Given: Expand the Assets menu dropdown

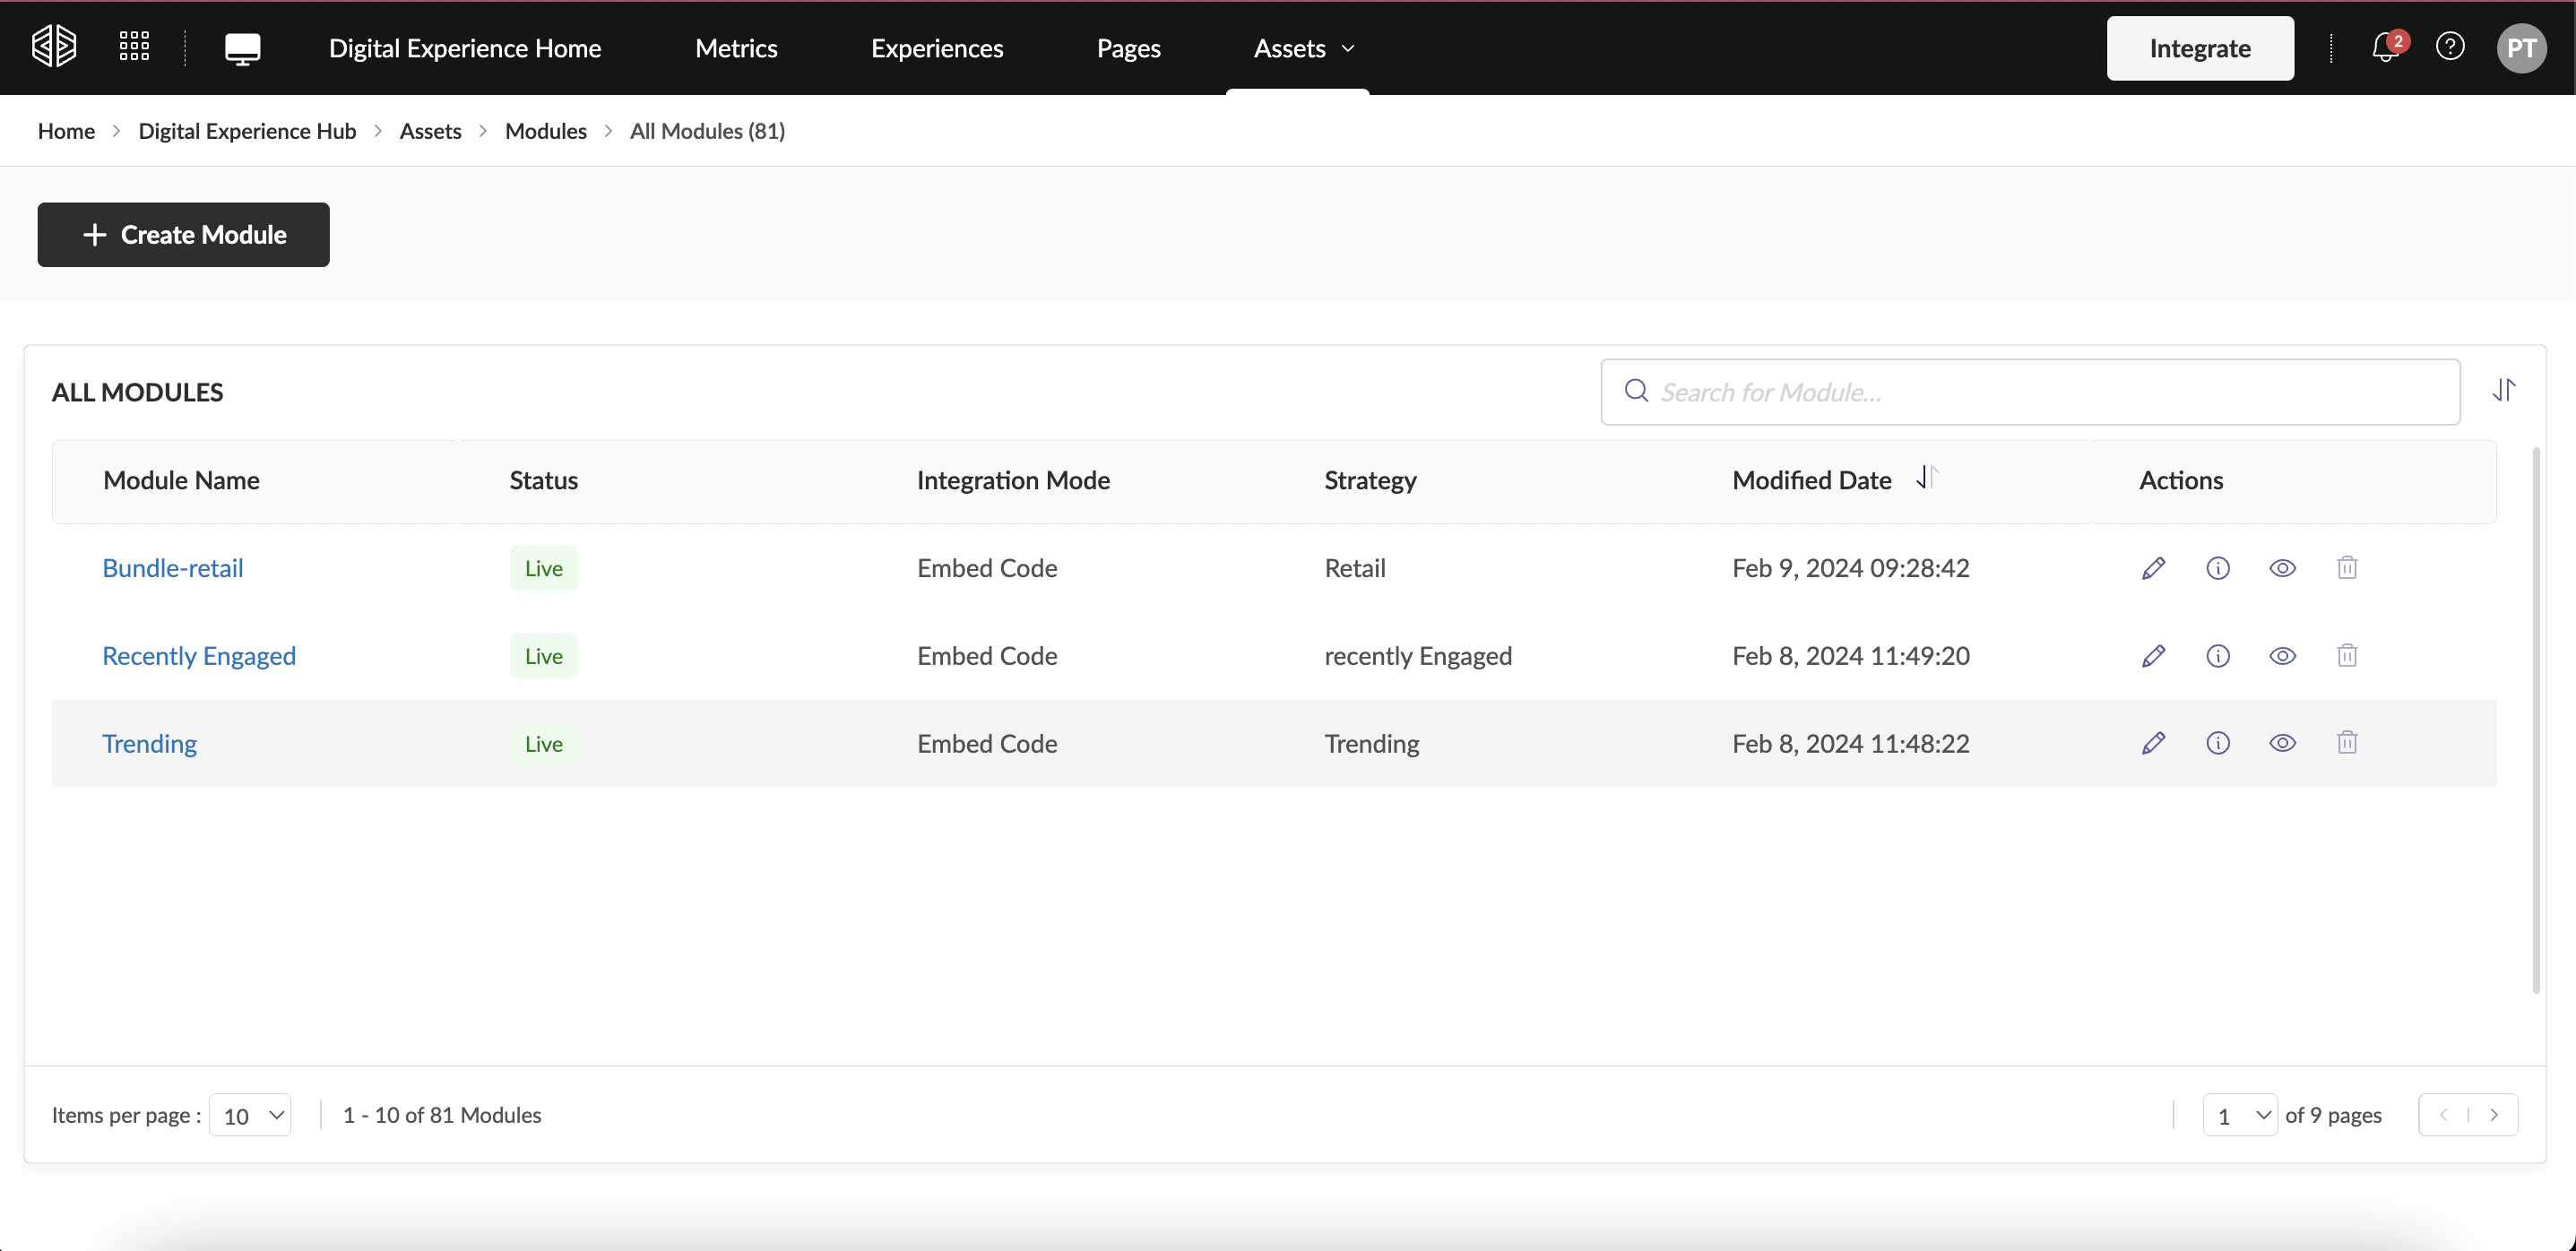Looking at the screenshot, I should (x=1303, y=48).
